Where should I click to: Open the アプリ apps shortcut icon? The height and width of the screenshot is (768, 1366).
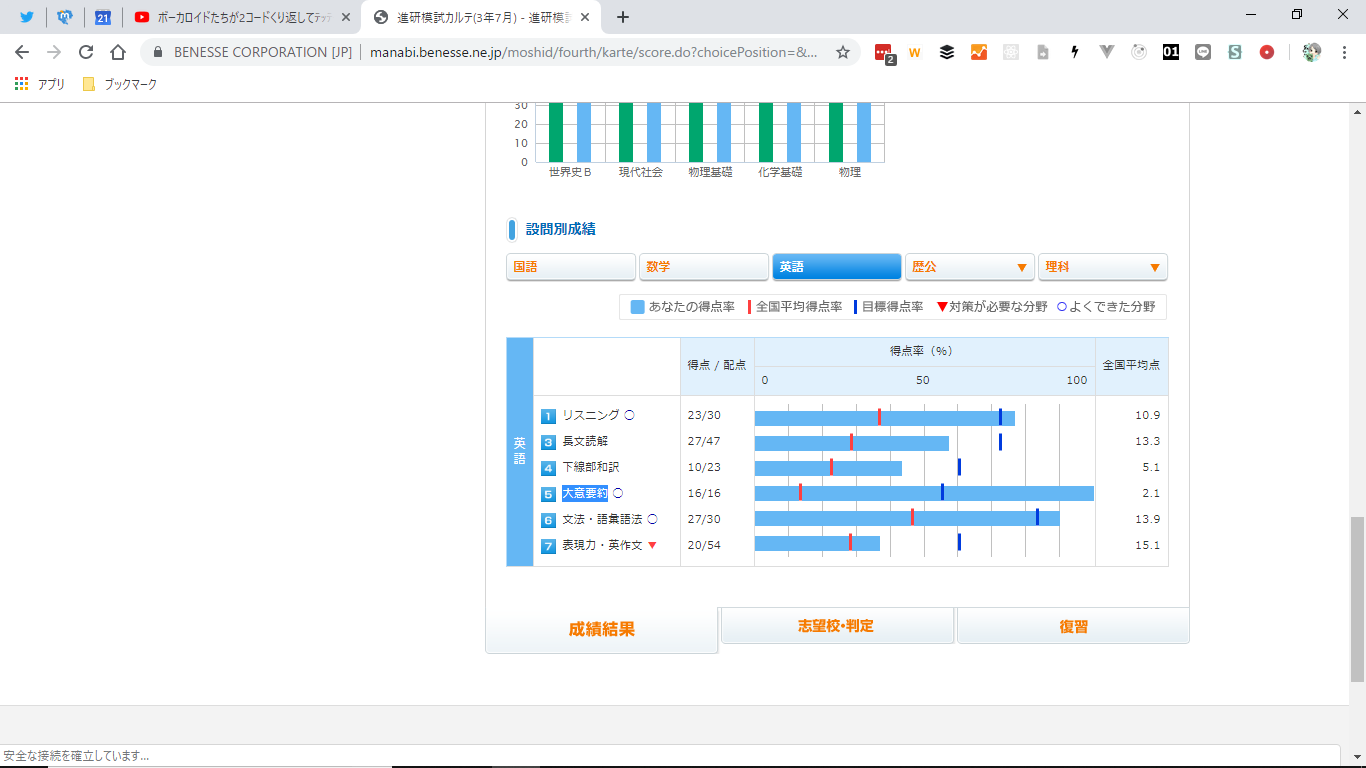[x=22, y=85]
